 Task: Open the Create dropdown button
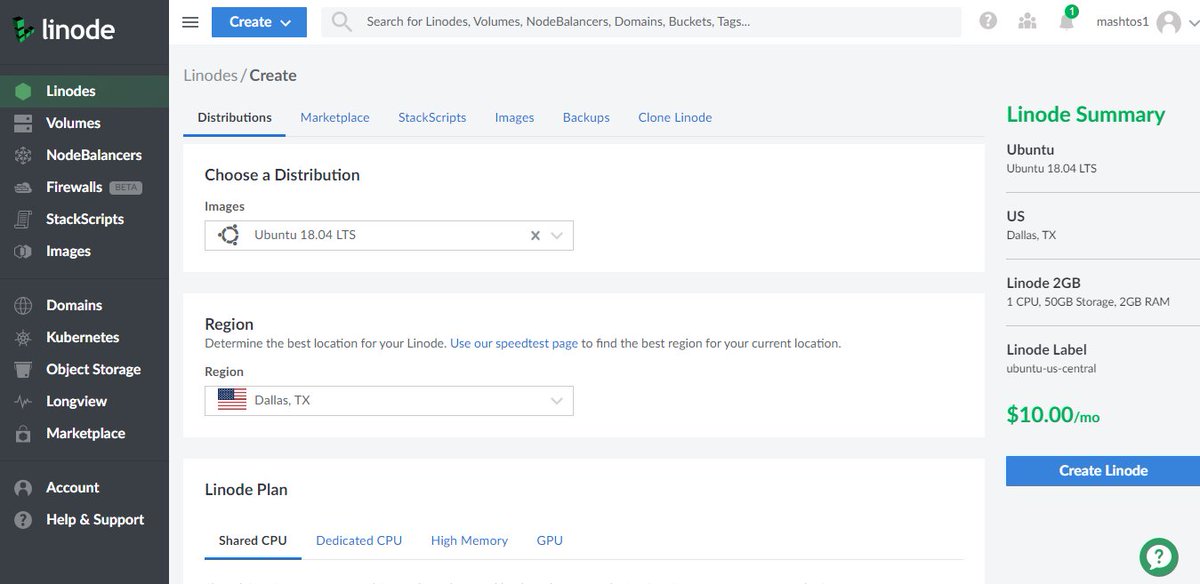click(x=259, y=22)
